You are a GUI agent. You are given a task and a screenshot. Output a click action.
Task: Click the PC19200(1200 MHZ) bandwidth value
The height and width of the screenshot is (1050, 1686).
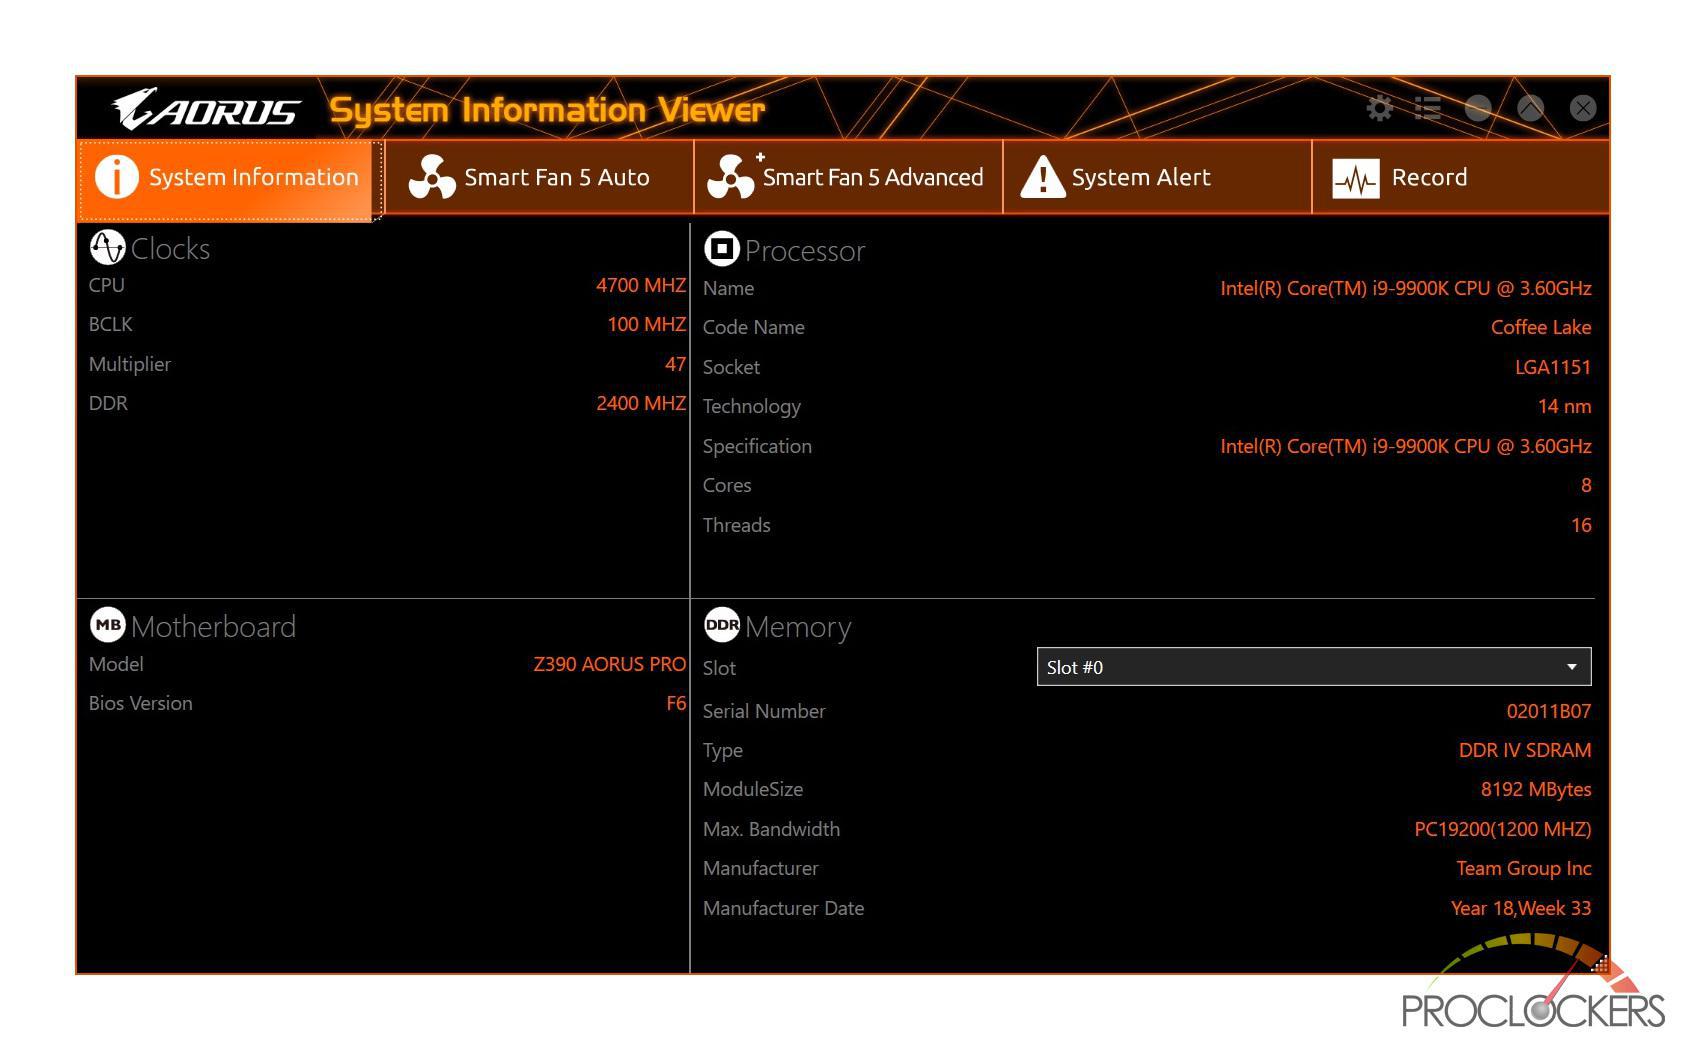pyautogui.click(x=1502, y=829)
